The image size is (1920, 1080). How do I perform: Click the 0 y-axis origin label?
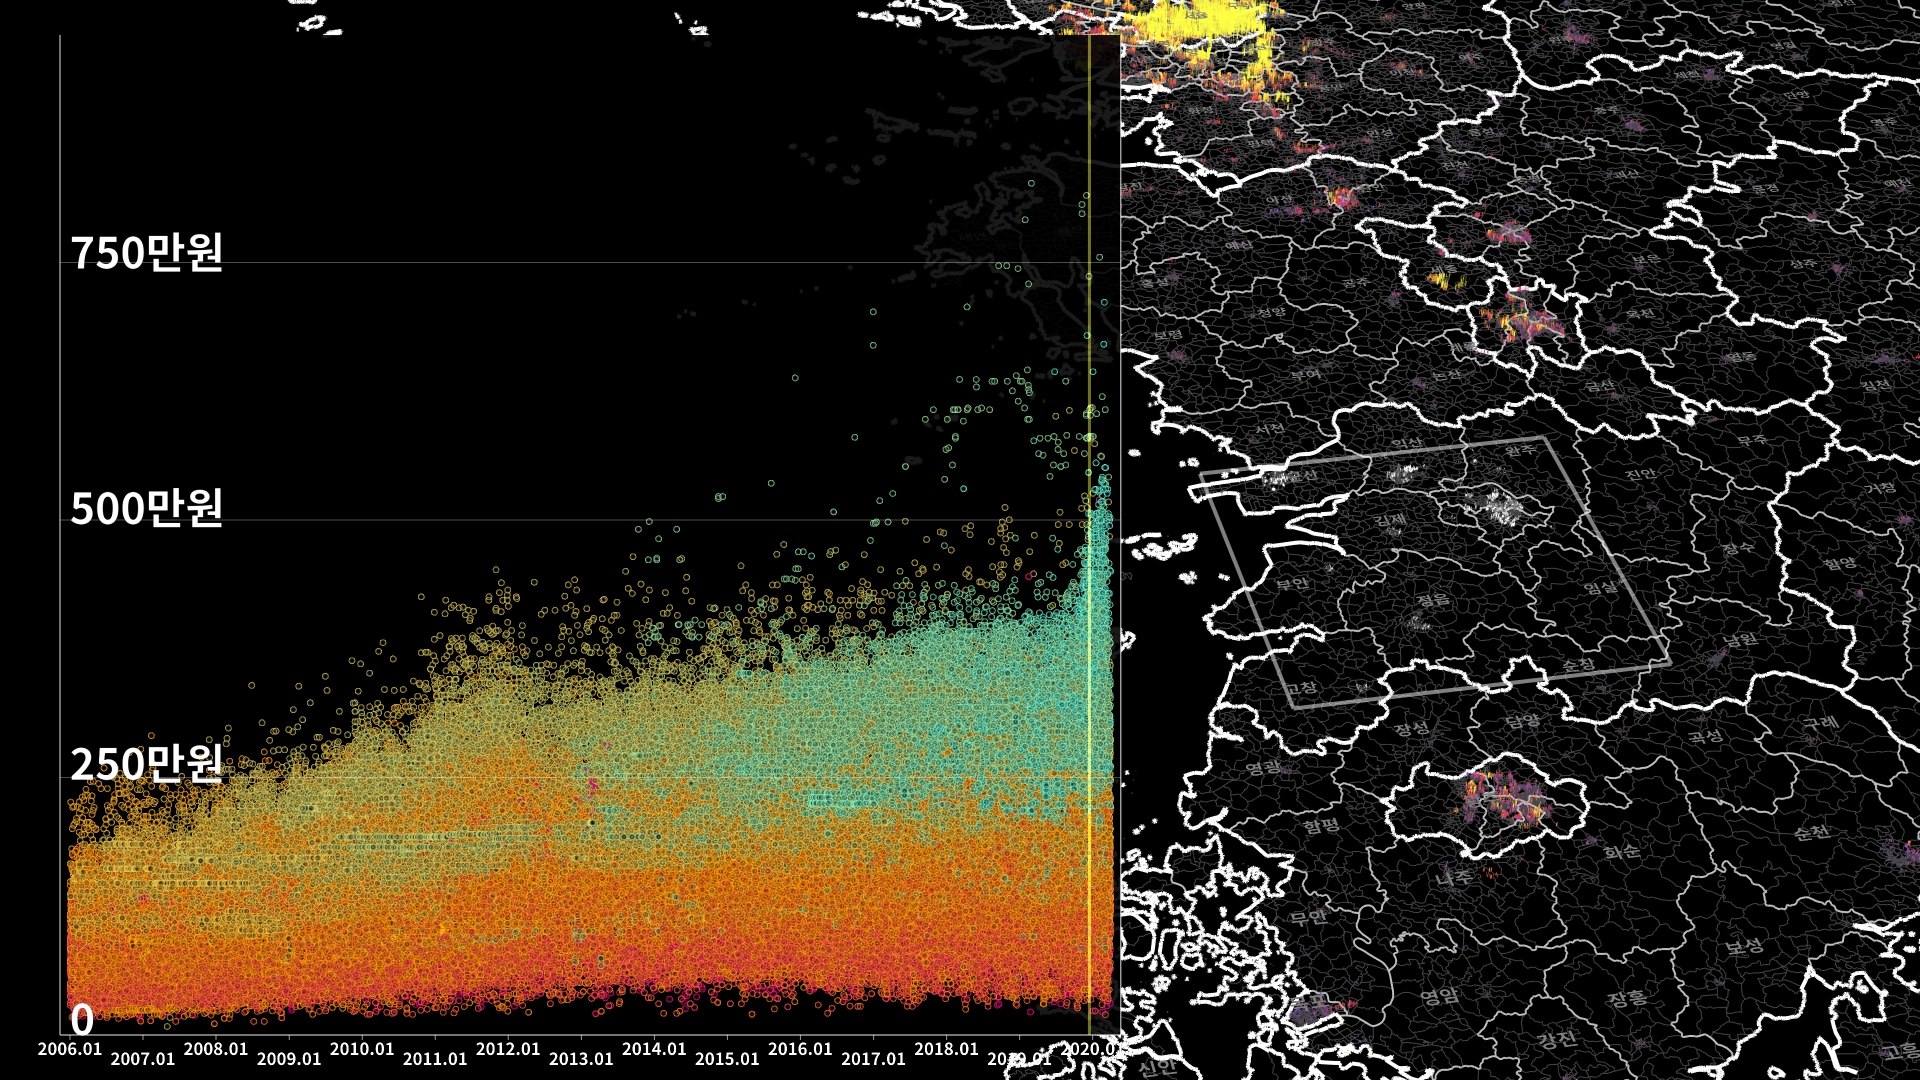point(82,1020)
